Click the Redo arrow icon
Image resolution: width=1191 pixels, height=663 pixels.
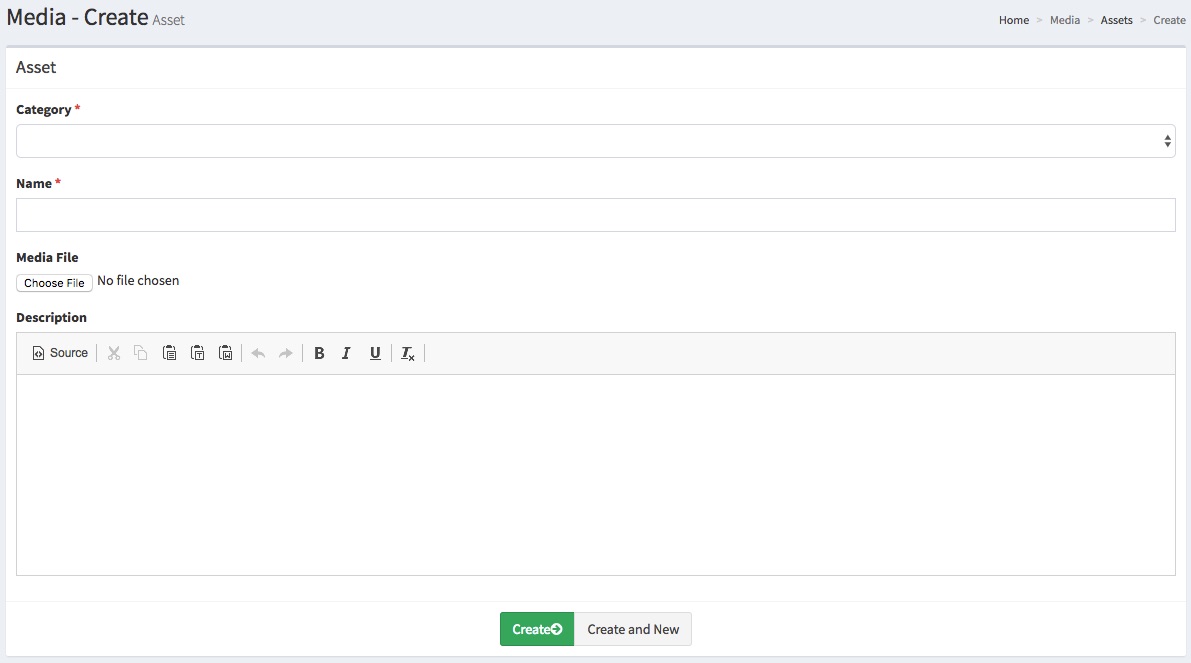pyautogui.click(x=286, y=353)
